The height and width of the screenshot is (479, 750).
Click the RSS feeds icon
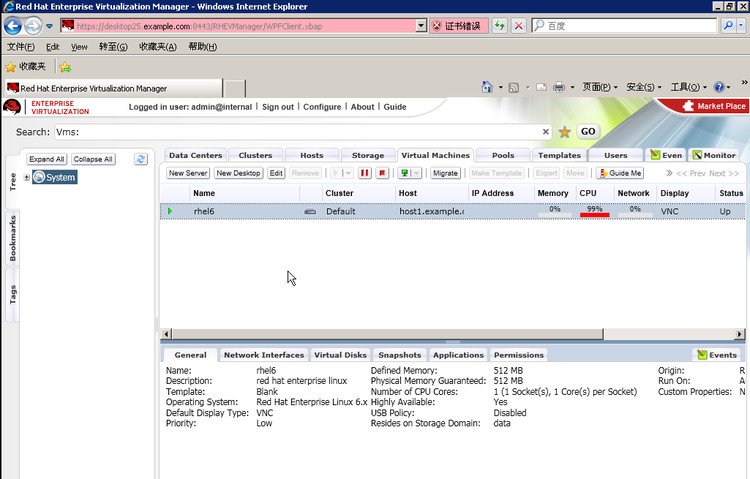(x=514, y=88)
